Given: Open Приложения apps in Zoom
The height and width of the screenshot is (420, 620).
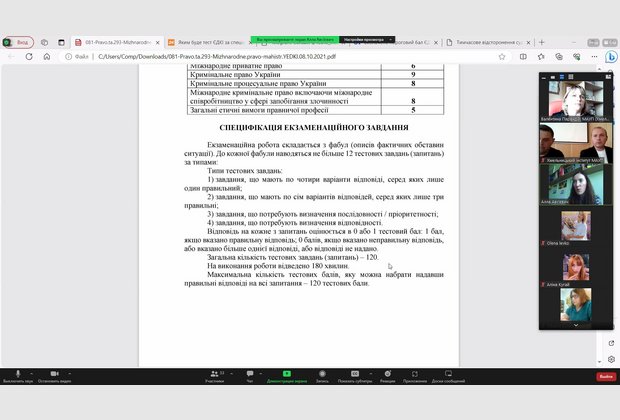Looking at the screenshot, I should (x=415, y=376).
